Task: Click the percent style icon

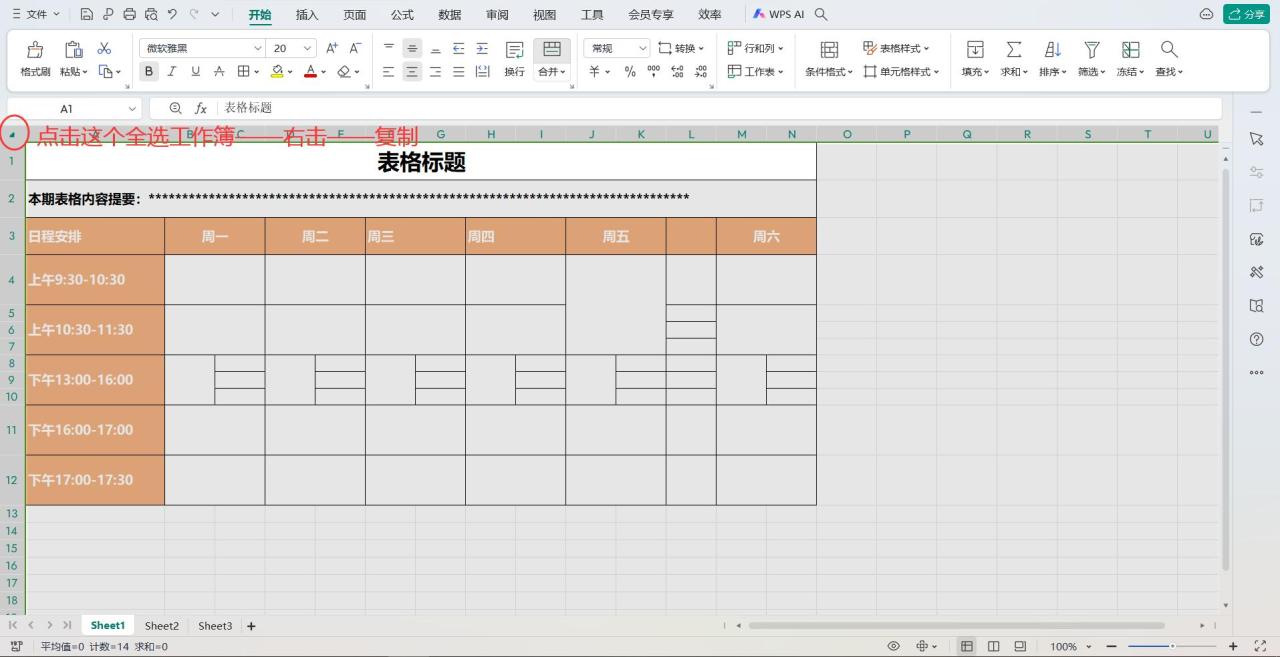Action: [630, 71]
